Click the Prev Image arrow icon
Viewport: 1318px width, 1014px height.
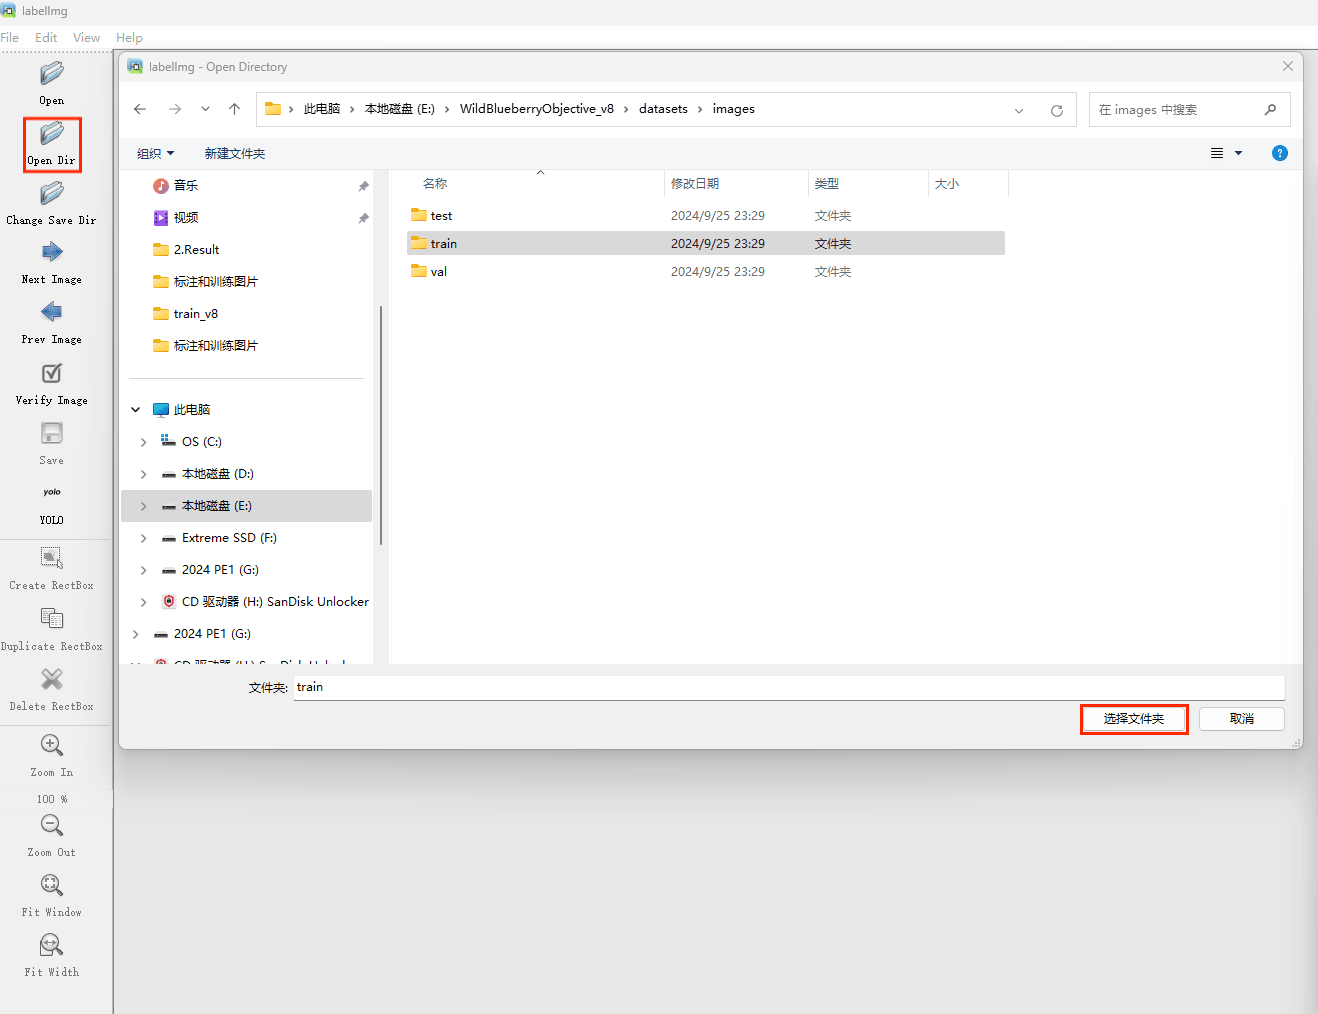pyautogui.click(x=52, y=313)
